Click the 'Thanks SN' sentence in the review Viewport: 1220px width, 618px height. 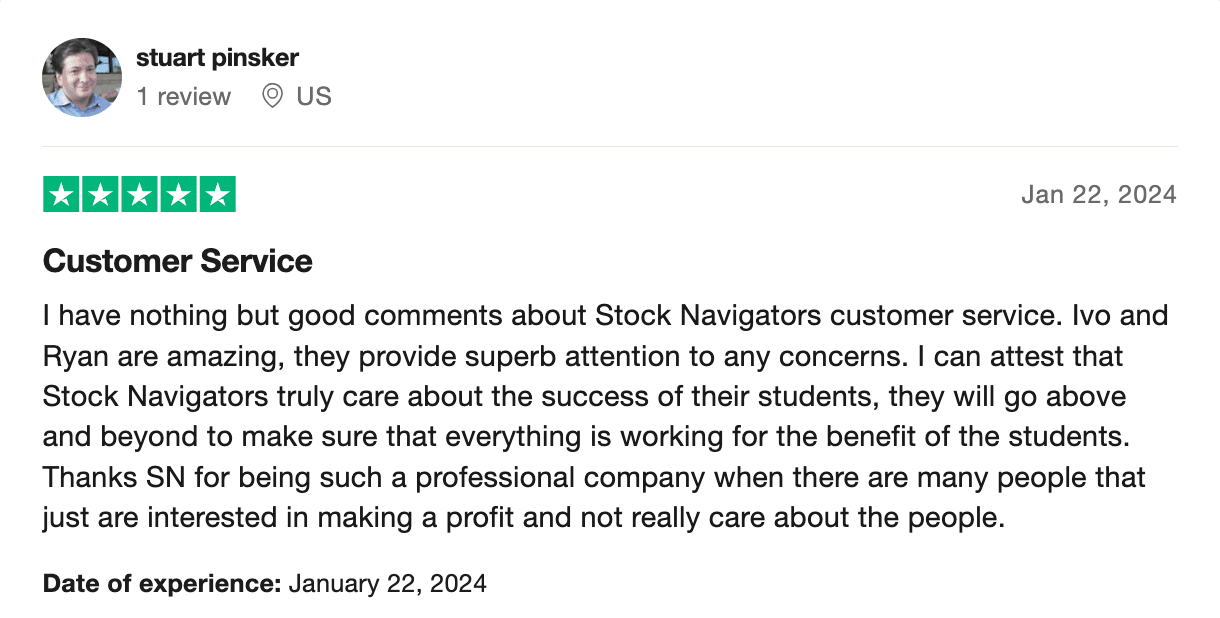[x=594, y=477]
